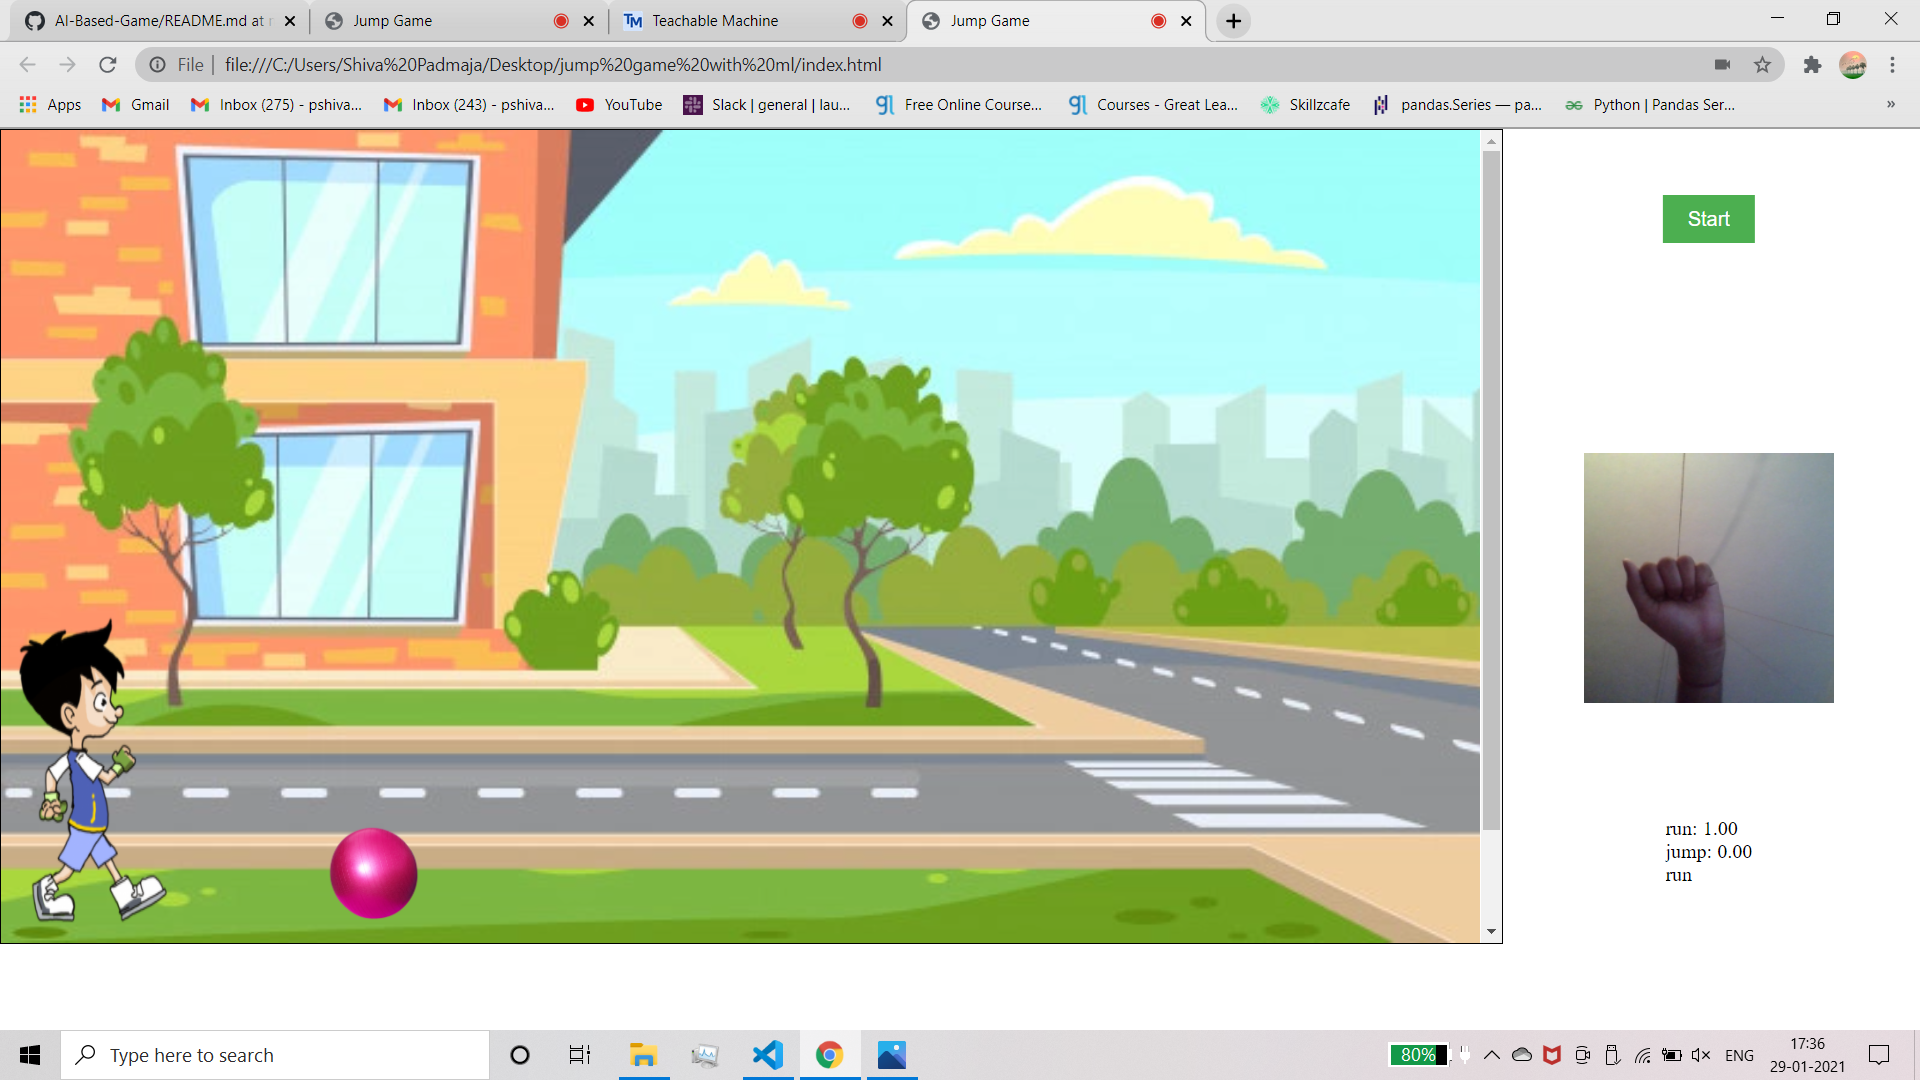
Task: Open File Explorer from taskbar
Action: pos(643,1055)
